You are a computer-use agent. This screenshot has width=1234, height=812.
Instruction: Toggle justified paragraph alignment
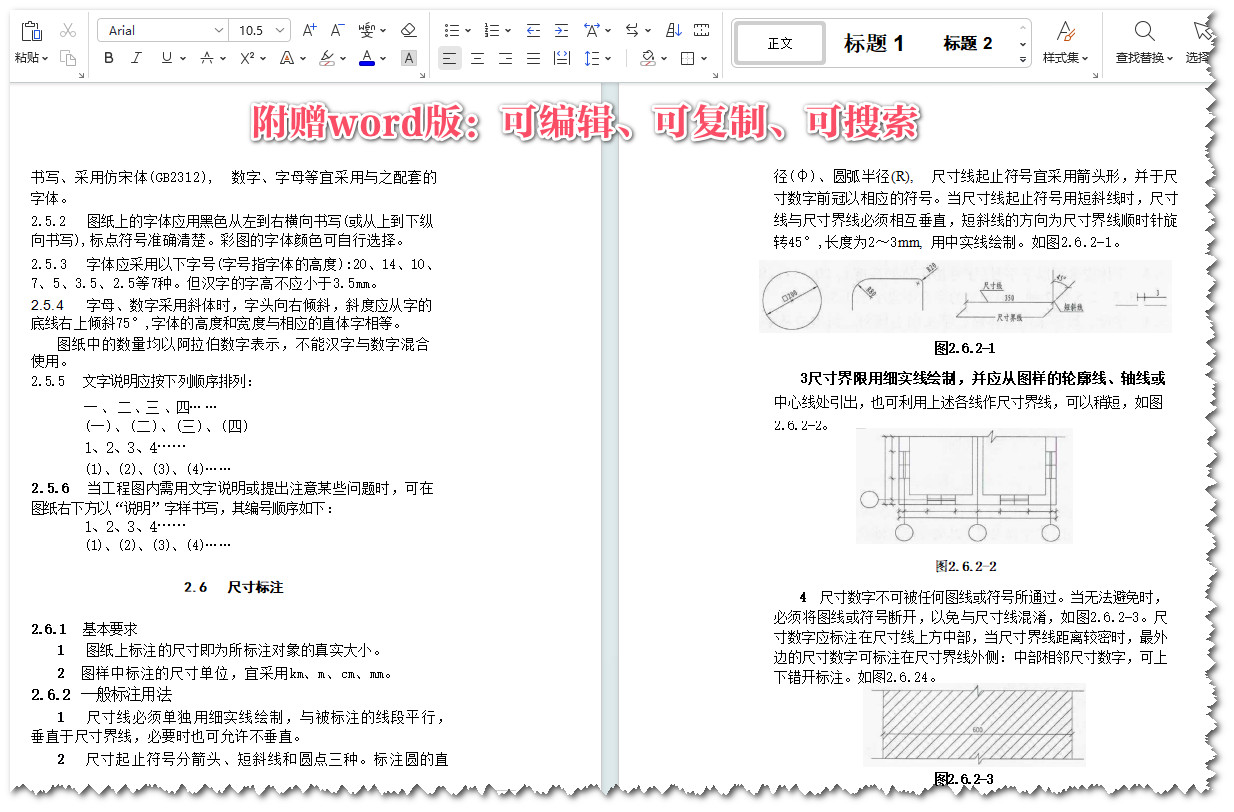[533, 58]
